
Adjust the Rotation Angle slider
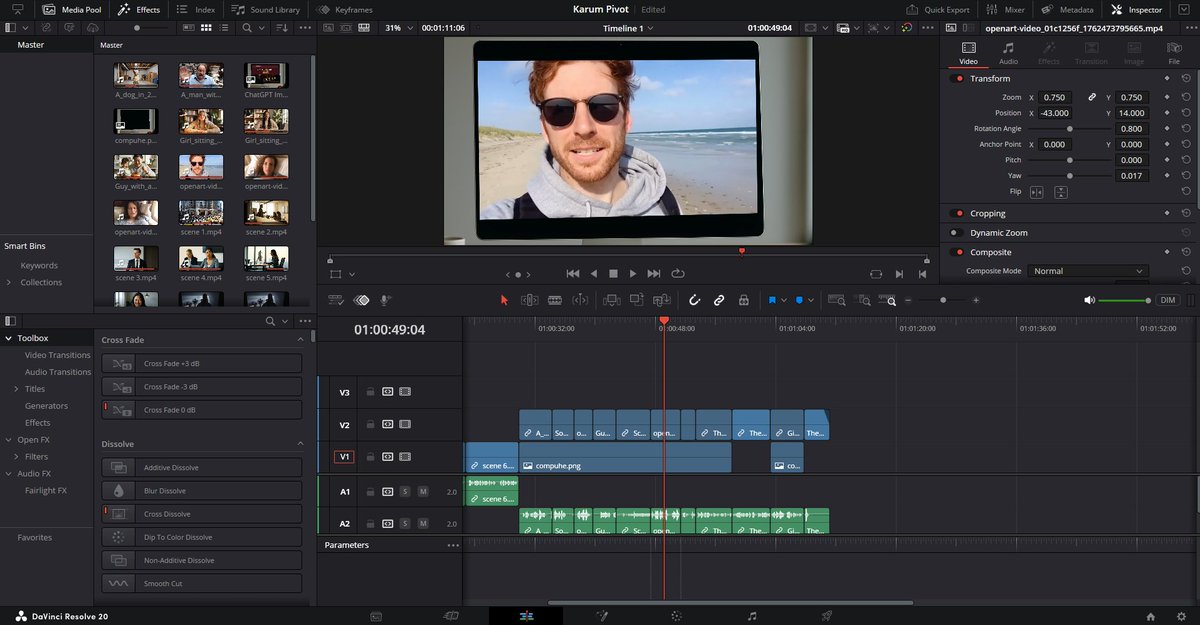coord(1070,129)
